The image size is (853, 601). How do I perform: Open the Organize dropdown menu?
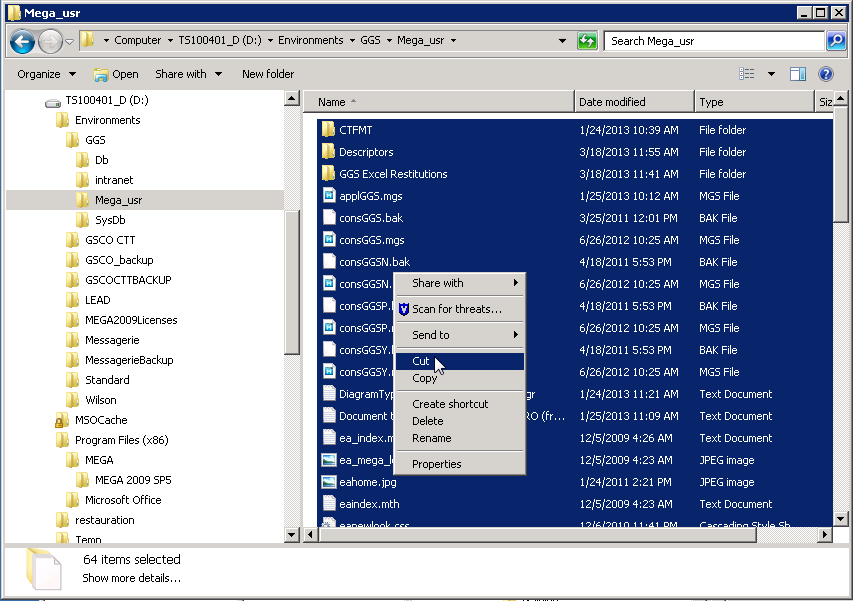[46, 74]
